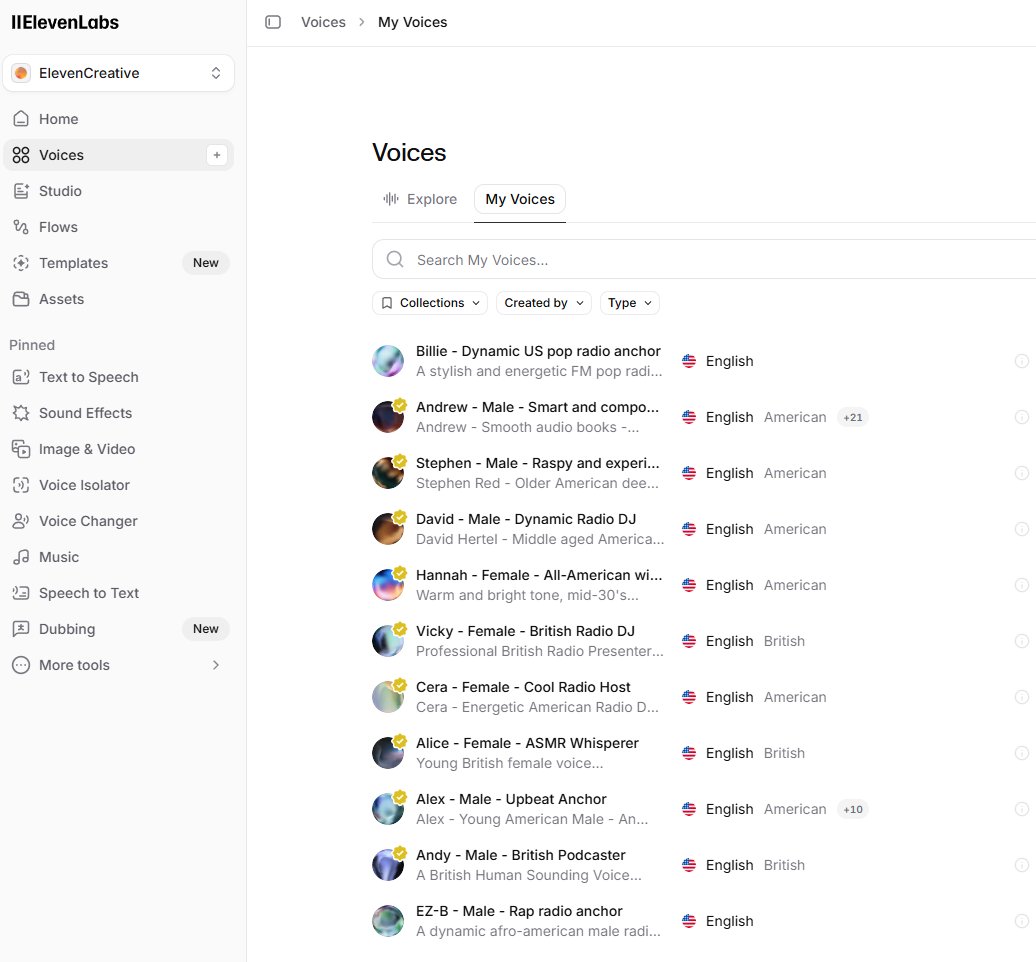Click the ElevenLabs logo
This screenshot has height=962, width=1036.
65,22
